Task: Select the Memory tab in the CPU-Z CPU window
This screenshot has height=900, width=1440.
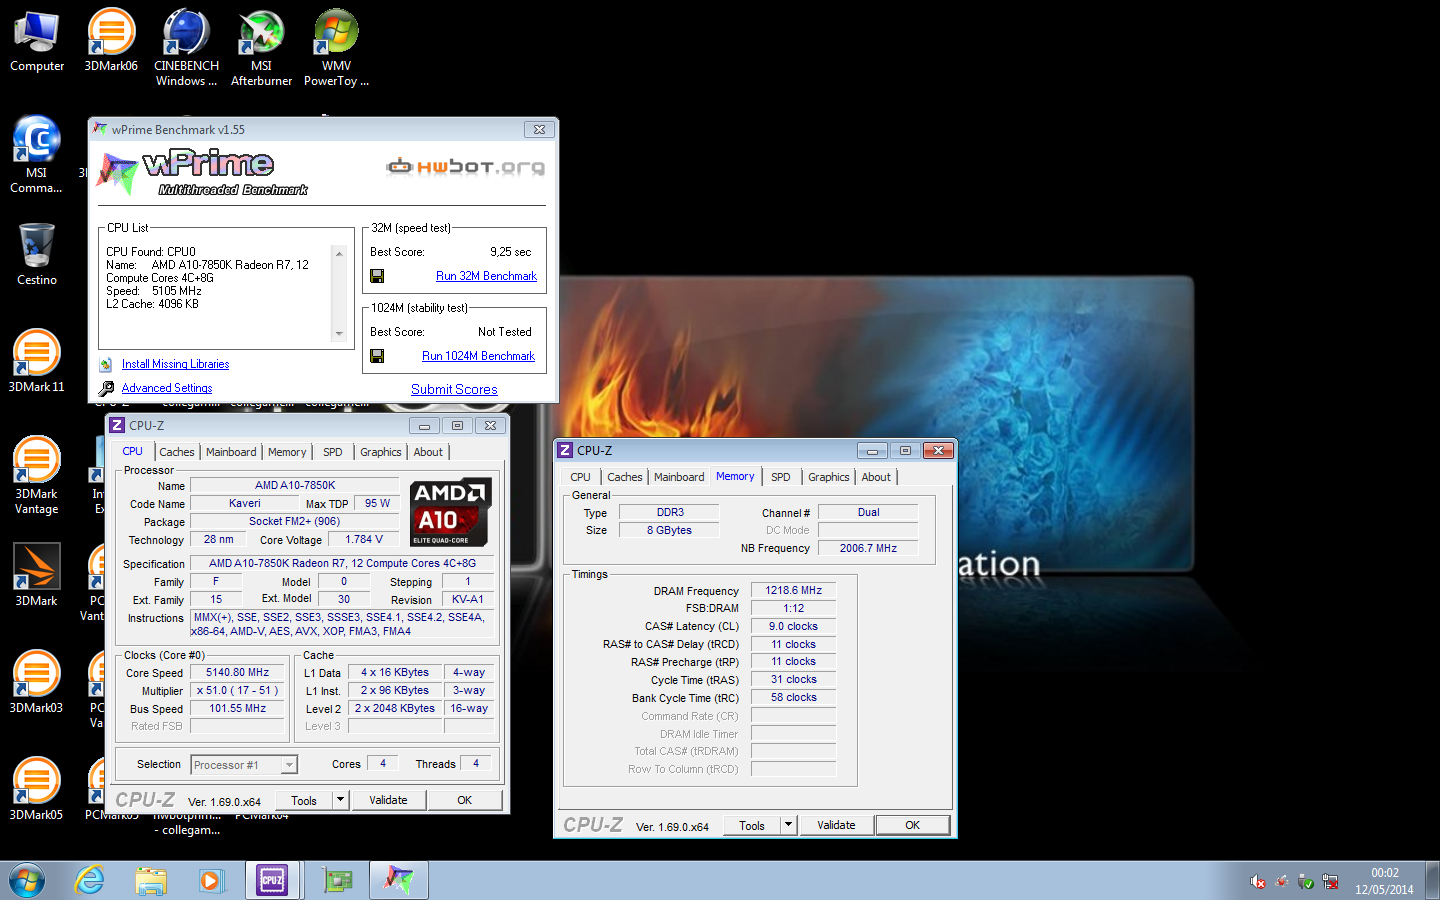Action: tap(287, 452)
